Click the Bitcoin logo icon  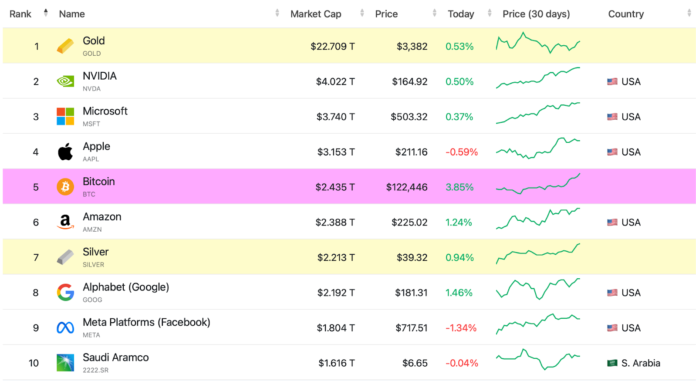point(65,187)
